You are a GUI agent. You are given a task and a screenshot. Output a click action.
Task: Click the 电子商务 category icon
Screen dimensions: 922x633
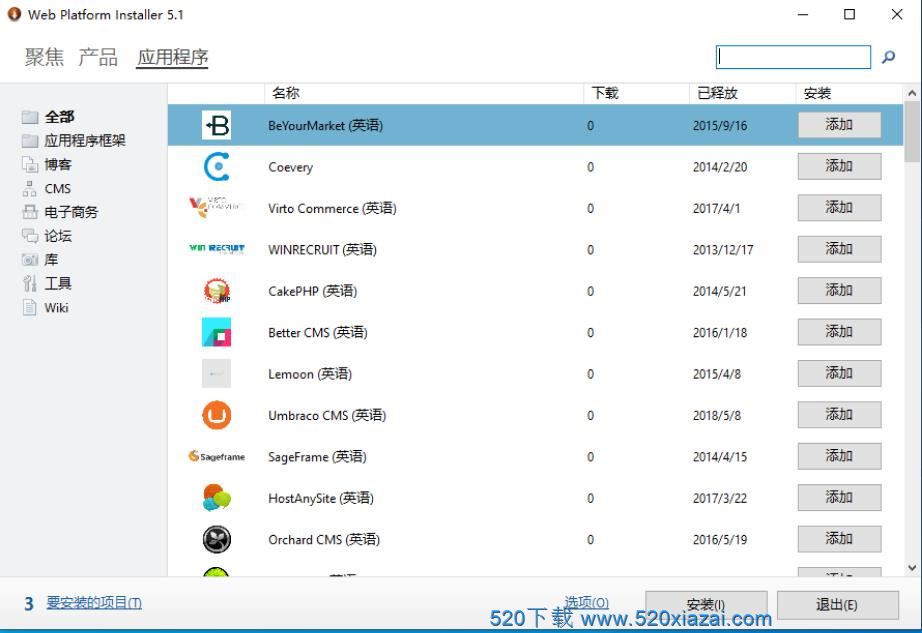[30, 212]
